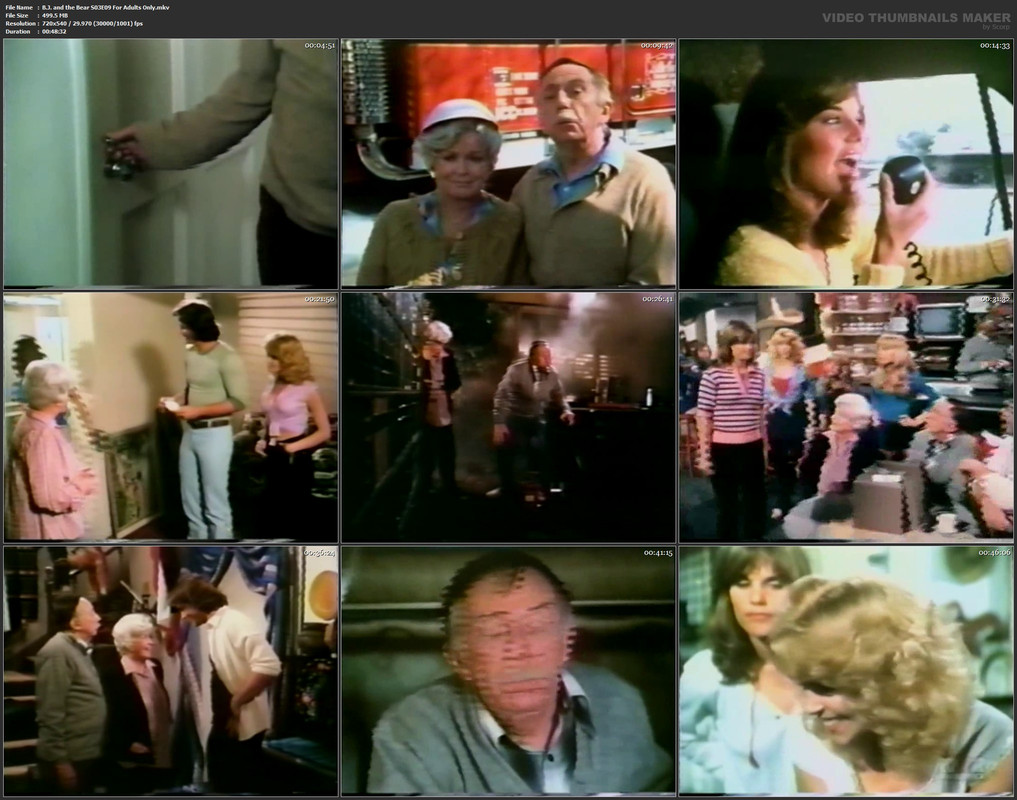The width and height of the screenshot is (1017, 800).
Task: Open the thumbnail of a hand on a doorknob
Action: click(x=171, y=164)
